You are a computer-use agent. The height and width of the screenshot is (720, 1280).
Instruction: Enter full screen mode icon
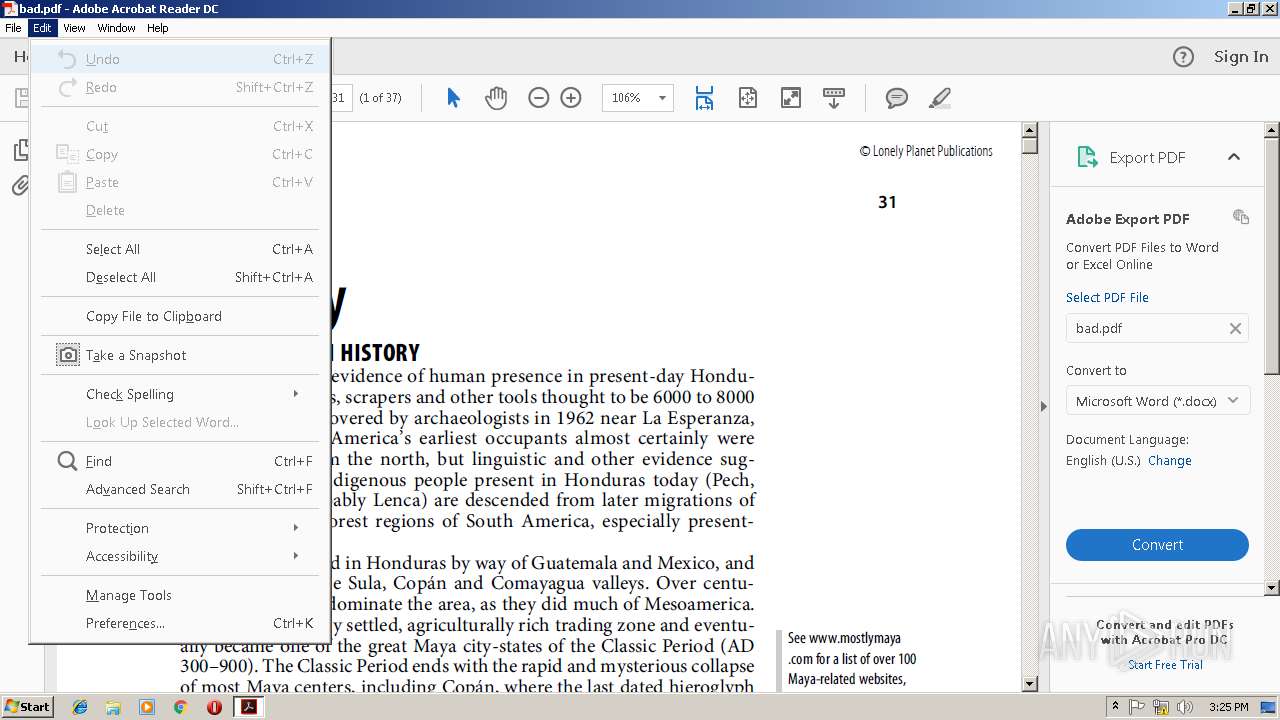[790, 98]
